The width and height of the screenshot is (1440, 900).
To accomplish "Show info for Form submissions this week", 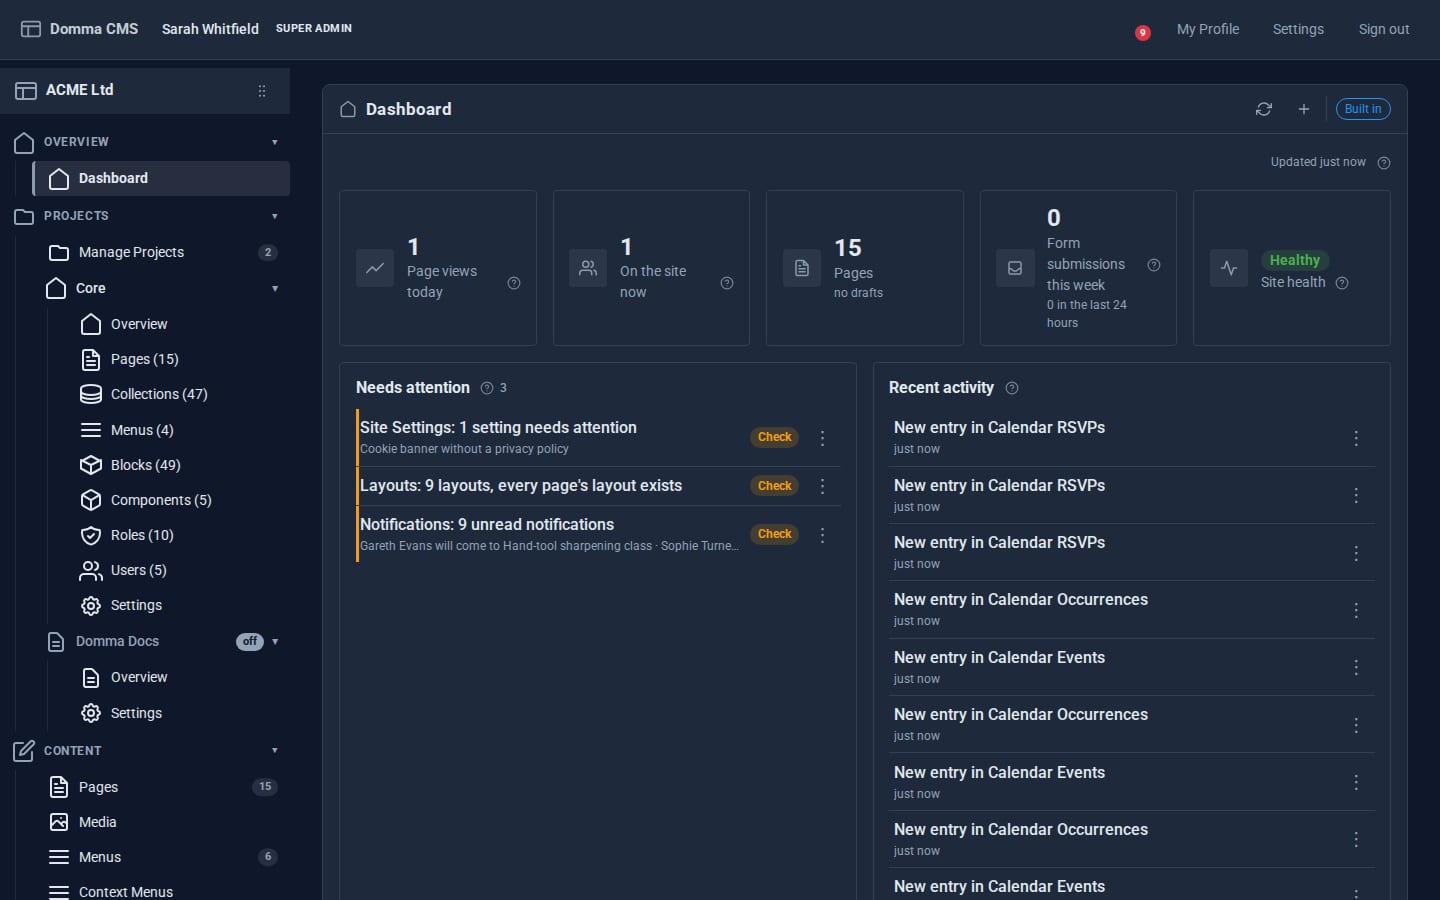I will pos(1154,265).
